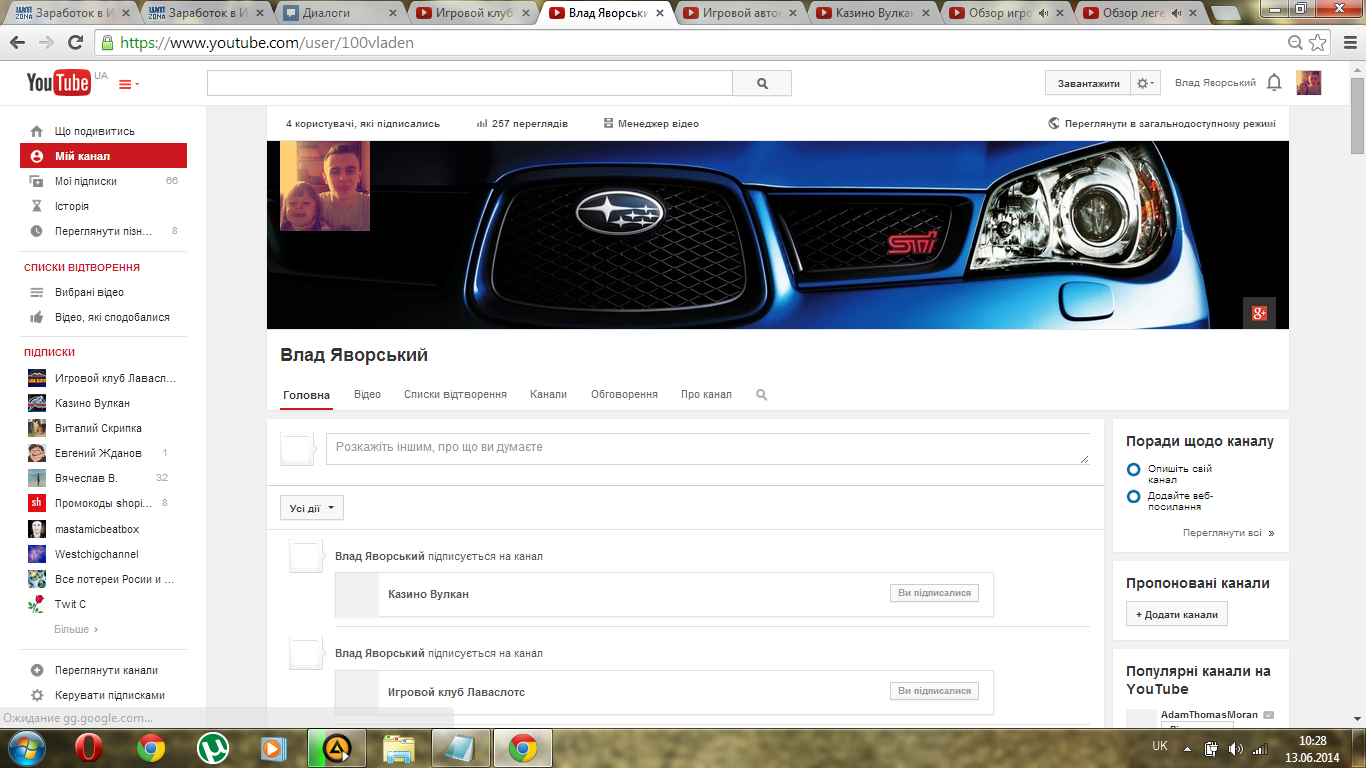
Task: Open the 257 переглядів analytics link
Action: pyautogui.click(x=522, y=124)
